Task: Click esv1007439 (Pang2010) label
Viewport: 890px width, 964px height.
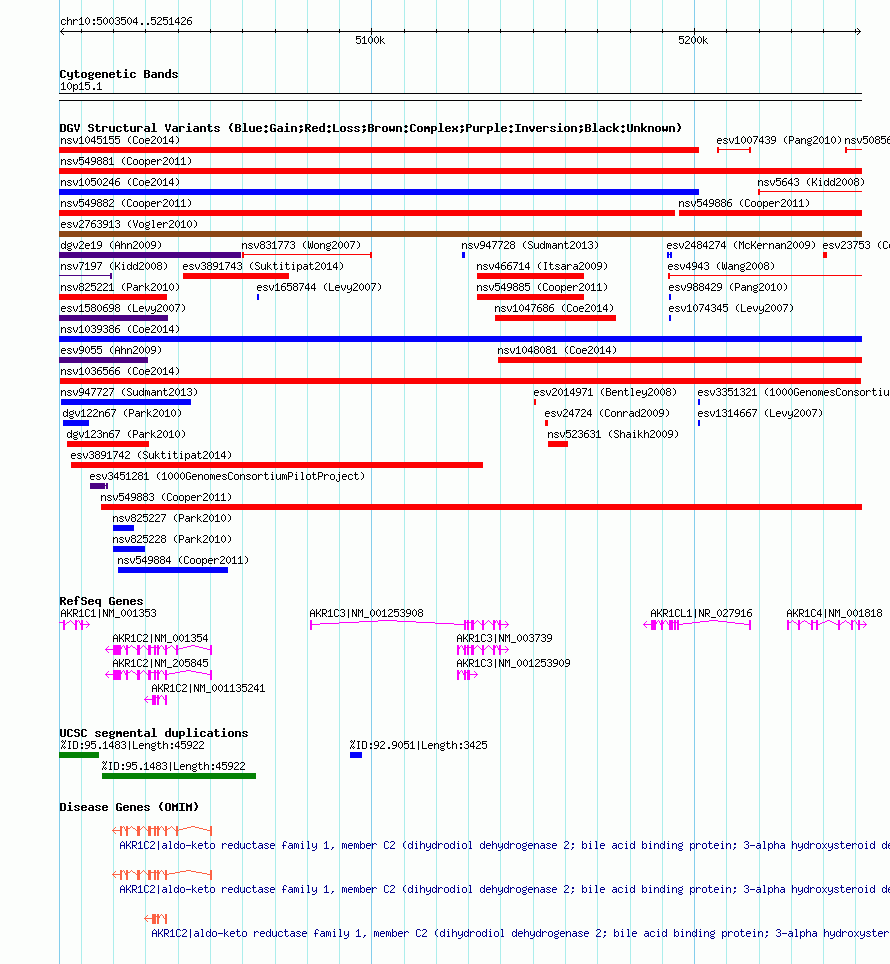Action: tap(779, 140)
